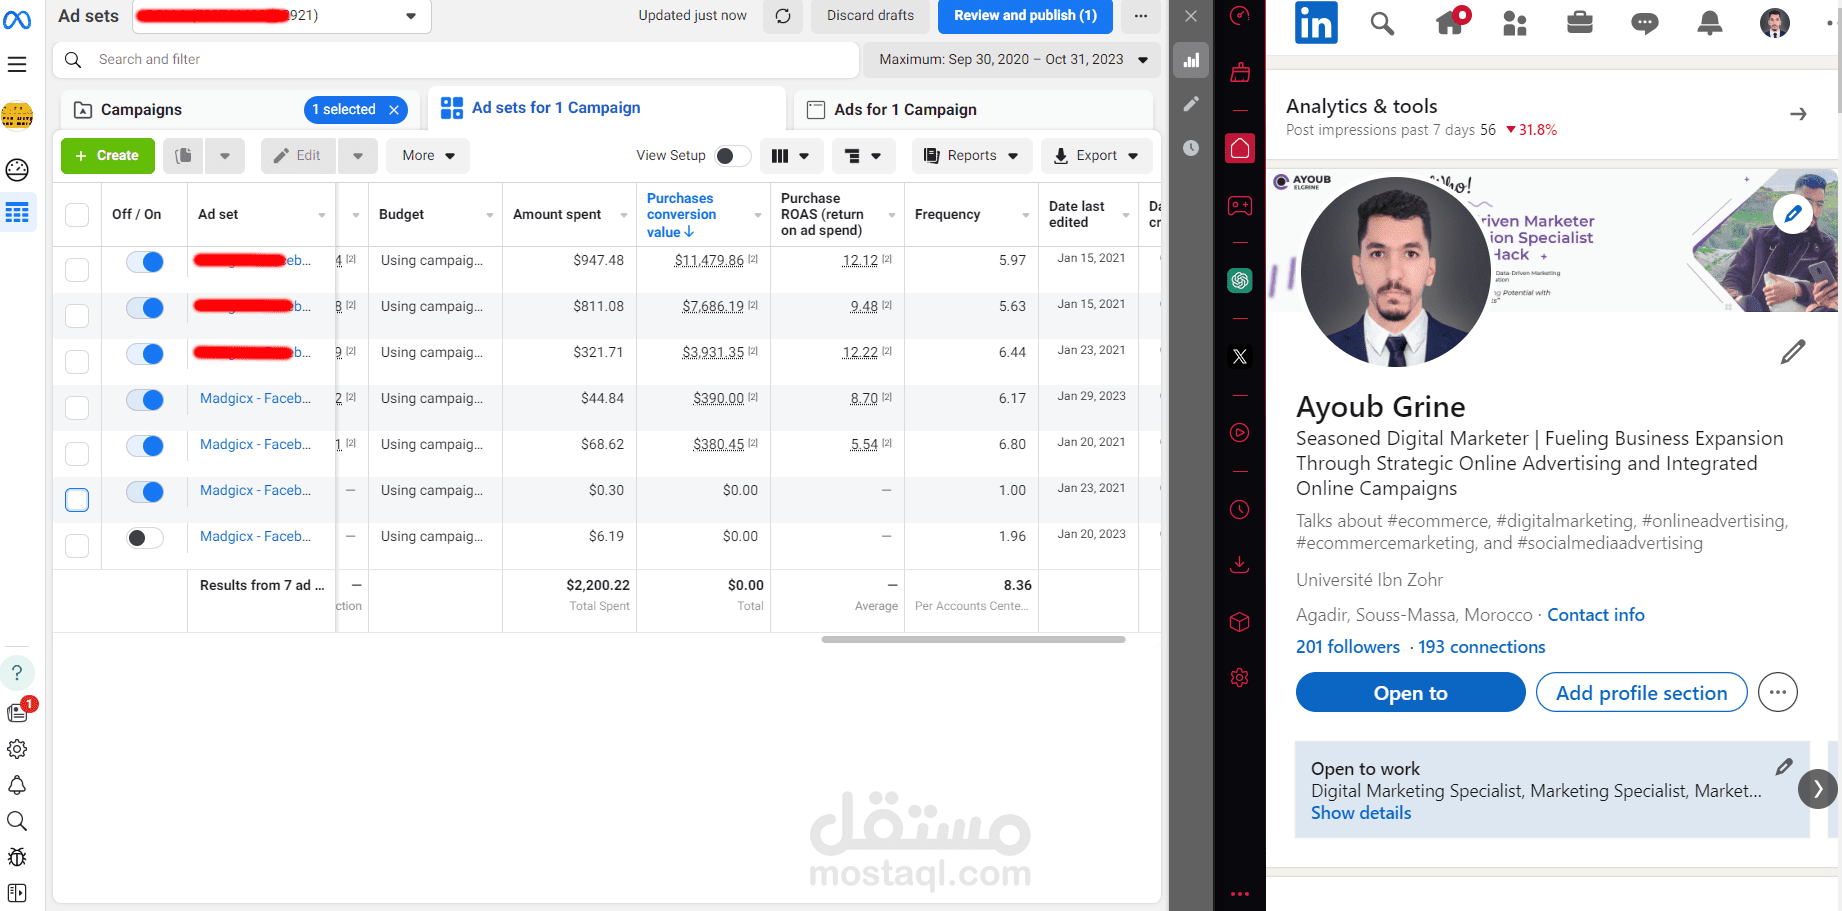This screenshot has width=1842, height=911.
Task: Open the history clock in side panel
Action: point(1191,148)
